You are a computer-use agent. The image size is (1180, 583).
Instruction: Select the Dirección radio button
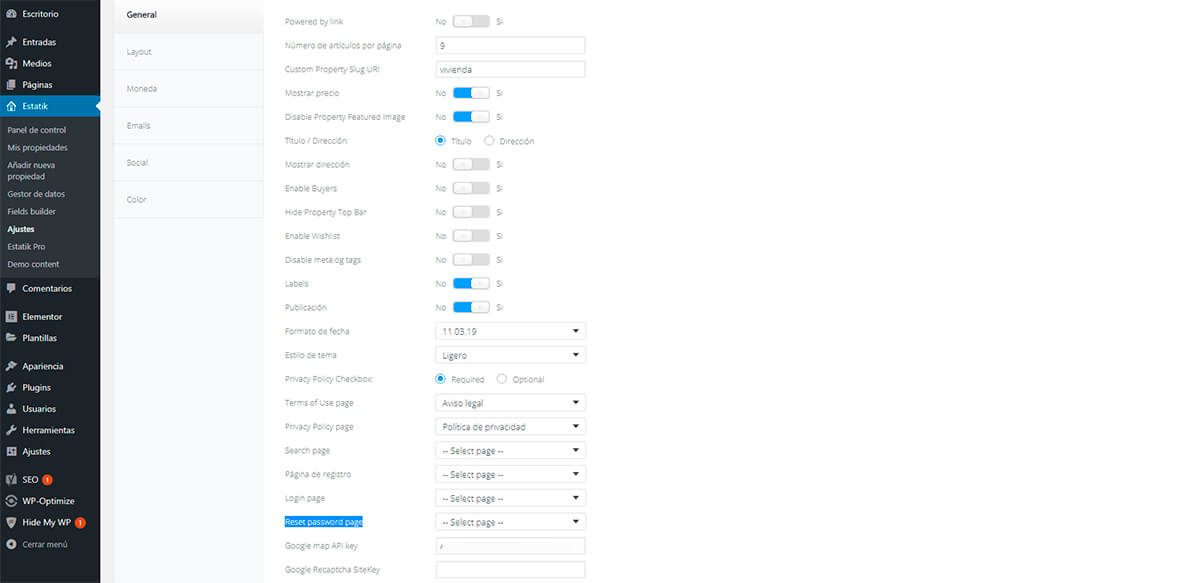(x=489, y=141)
